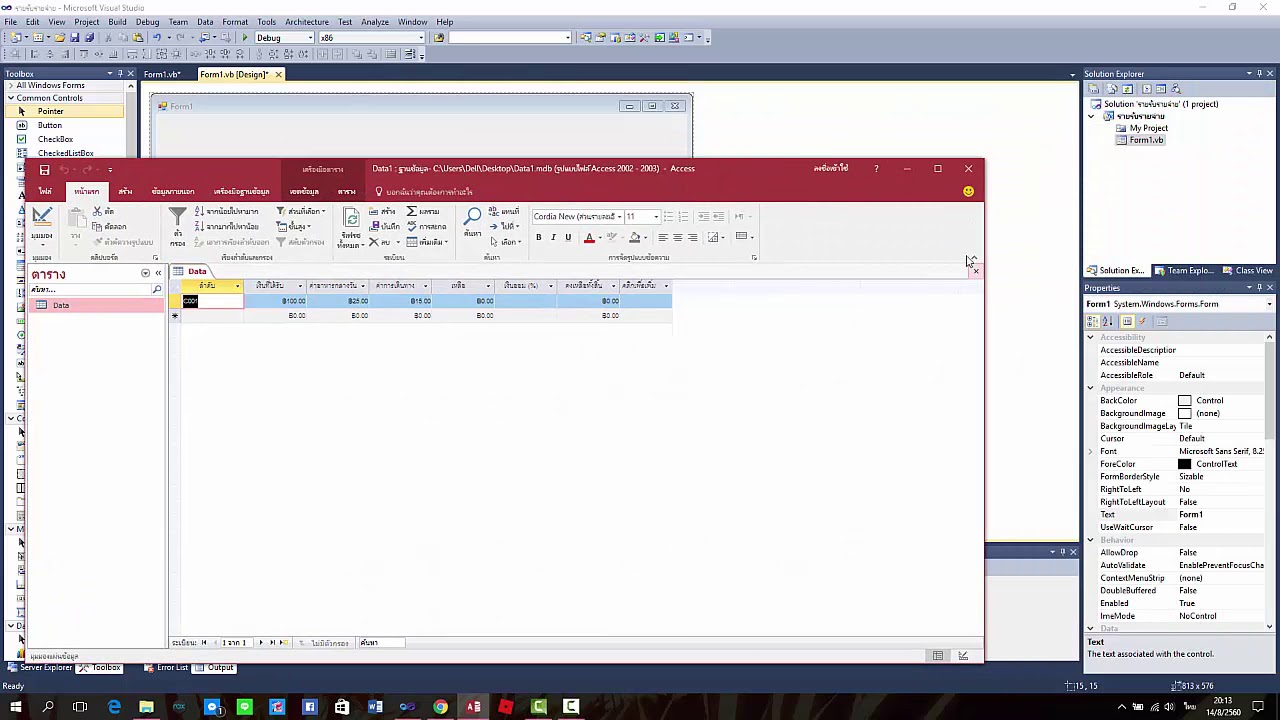Select the Button control in the Toolbox
Screen dimensions: 1280x720
50,125
